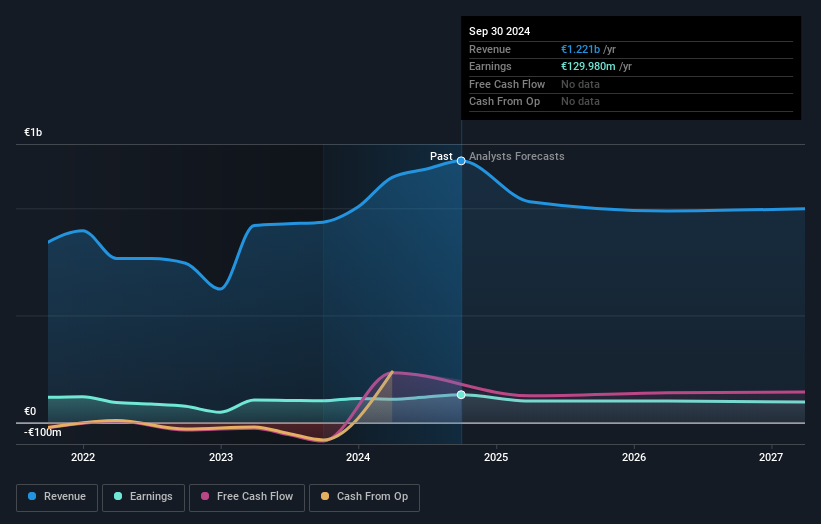Click the 'Sep 30 2024' tooltip date
The height and width of the screenshot is (524, 821).
pyautogui.click(x=499, y=31)
